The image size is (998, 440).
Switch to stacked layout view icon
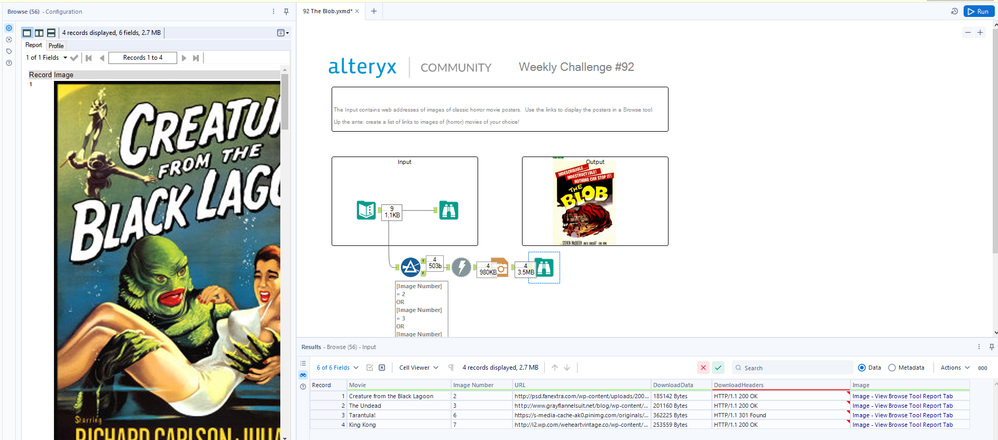coord(51,32)
